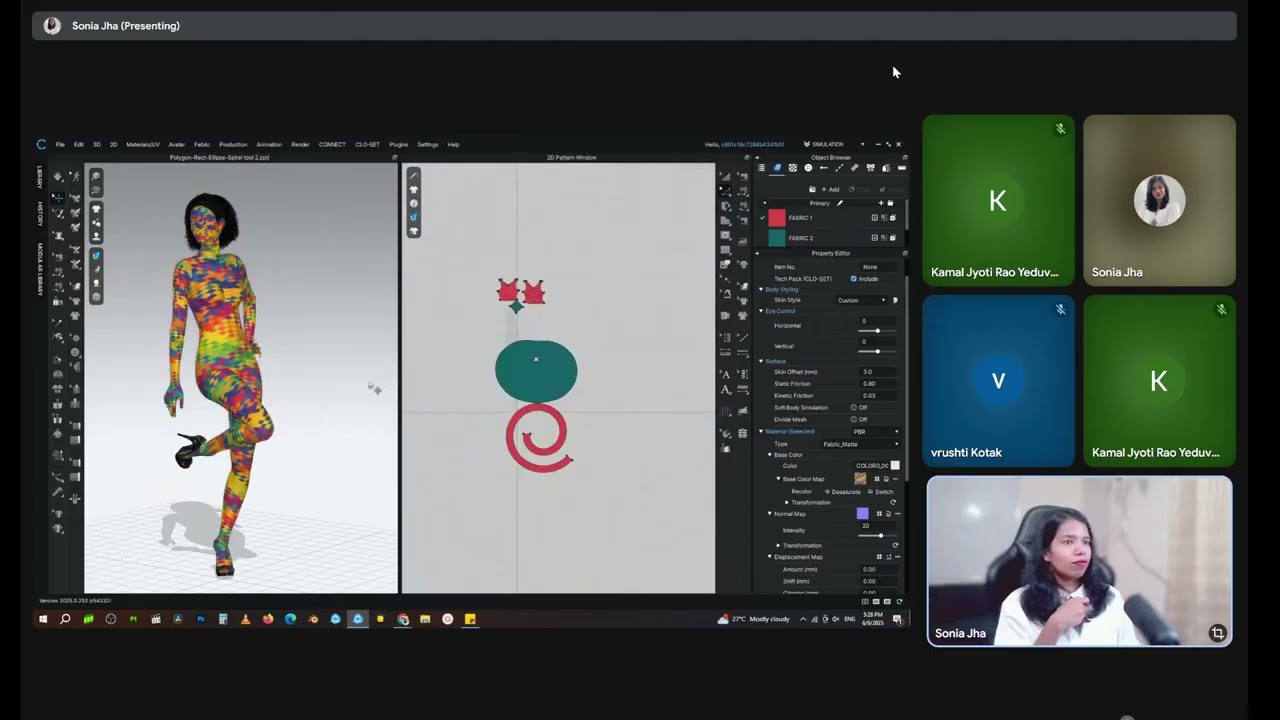1280x720 pixels.
Task: Open the Materials/UV menu
Action: click(143, 144)
